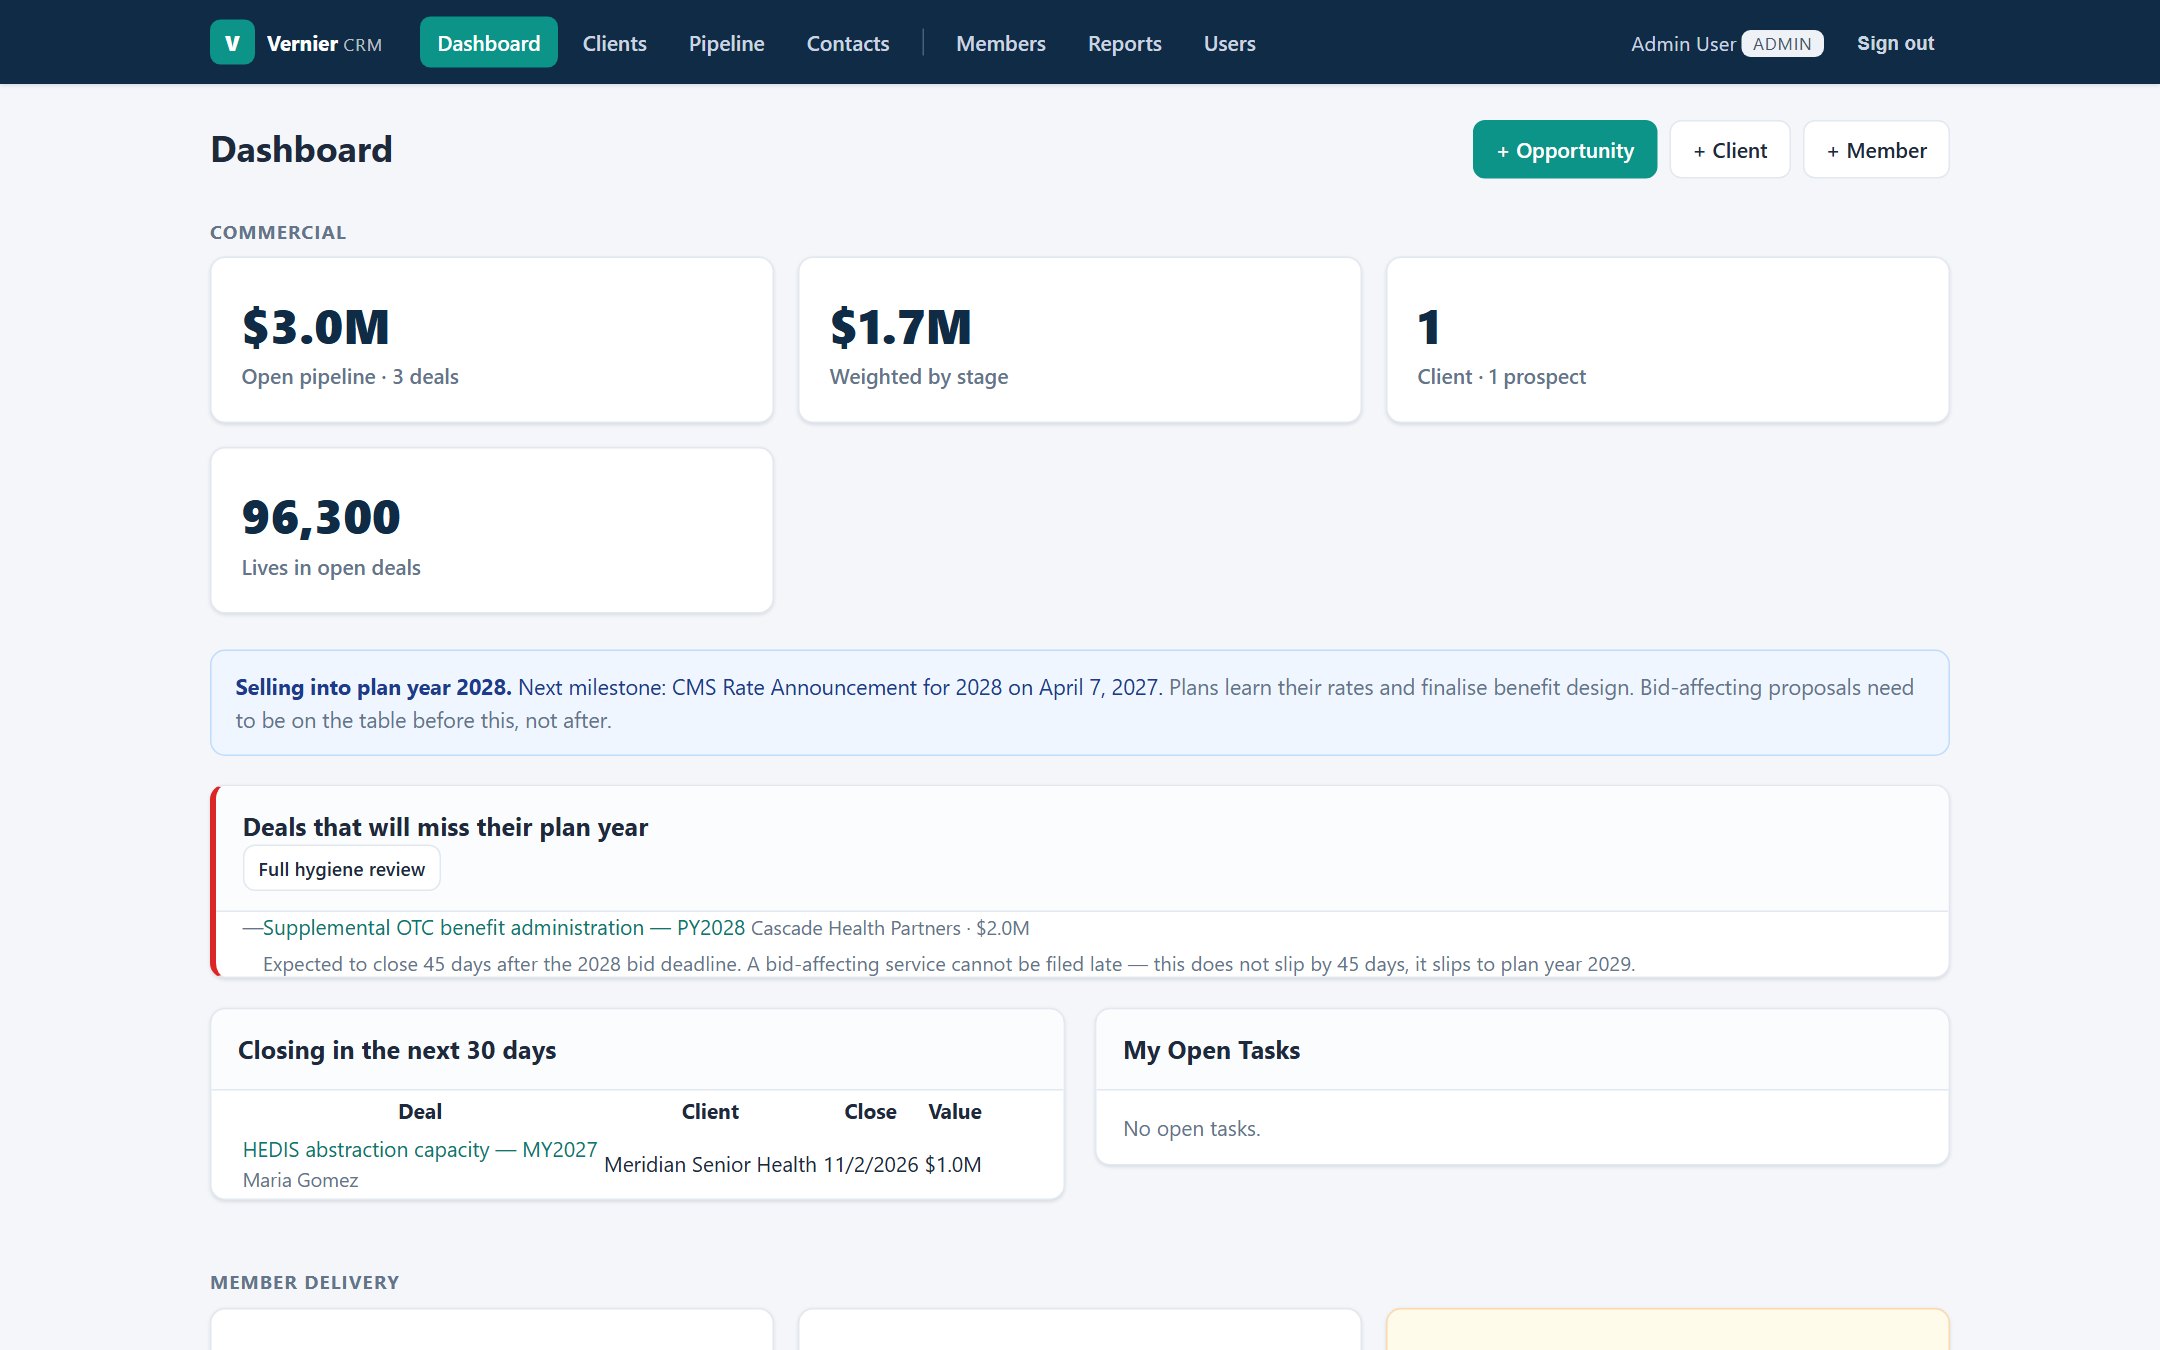The height and width of the screenshot is (1350, 2160).
Task: Click the Meridian Senior Health cell
Action: [x=710, y=1165]
